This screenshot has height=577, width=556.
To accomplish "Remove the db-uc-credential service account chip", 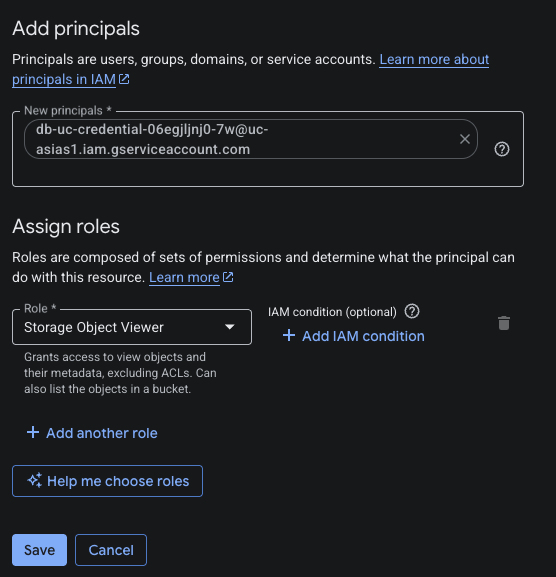I will click(x=465, y=139).
